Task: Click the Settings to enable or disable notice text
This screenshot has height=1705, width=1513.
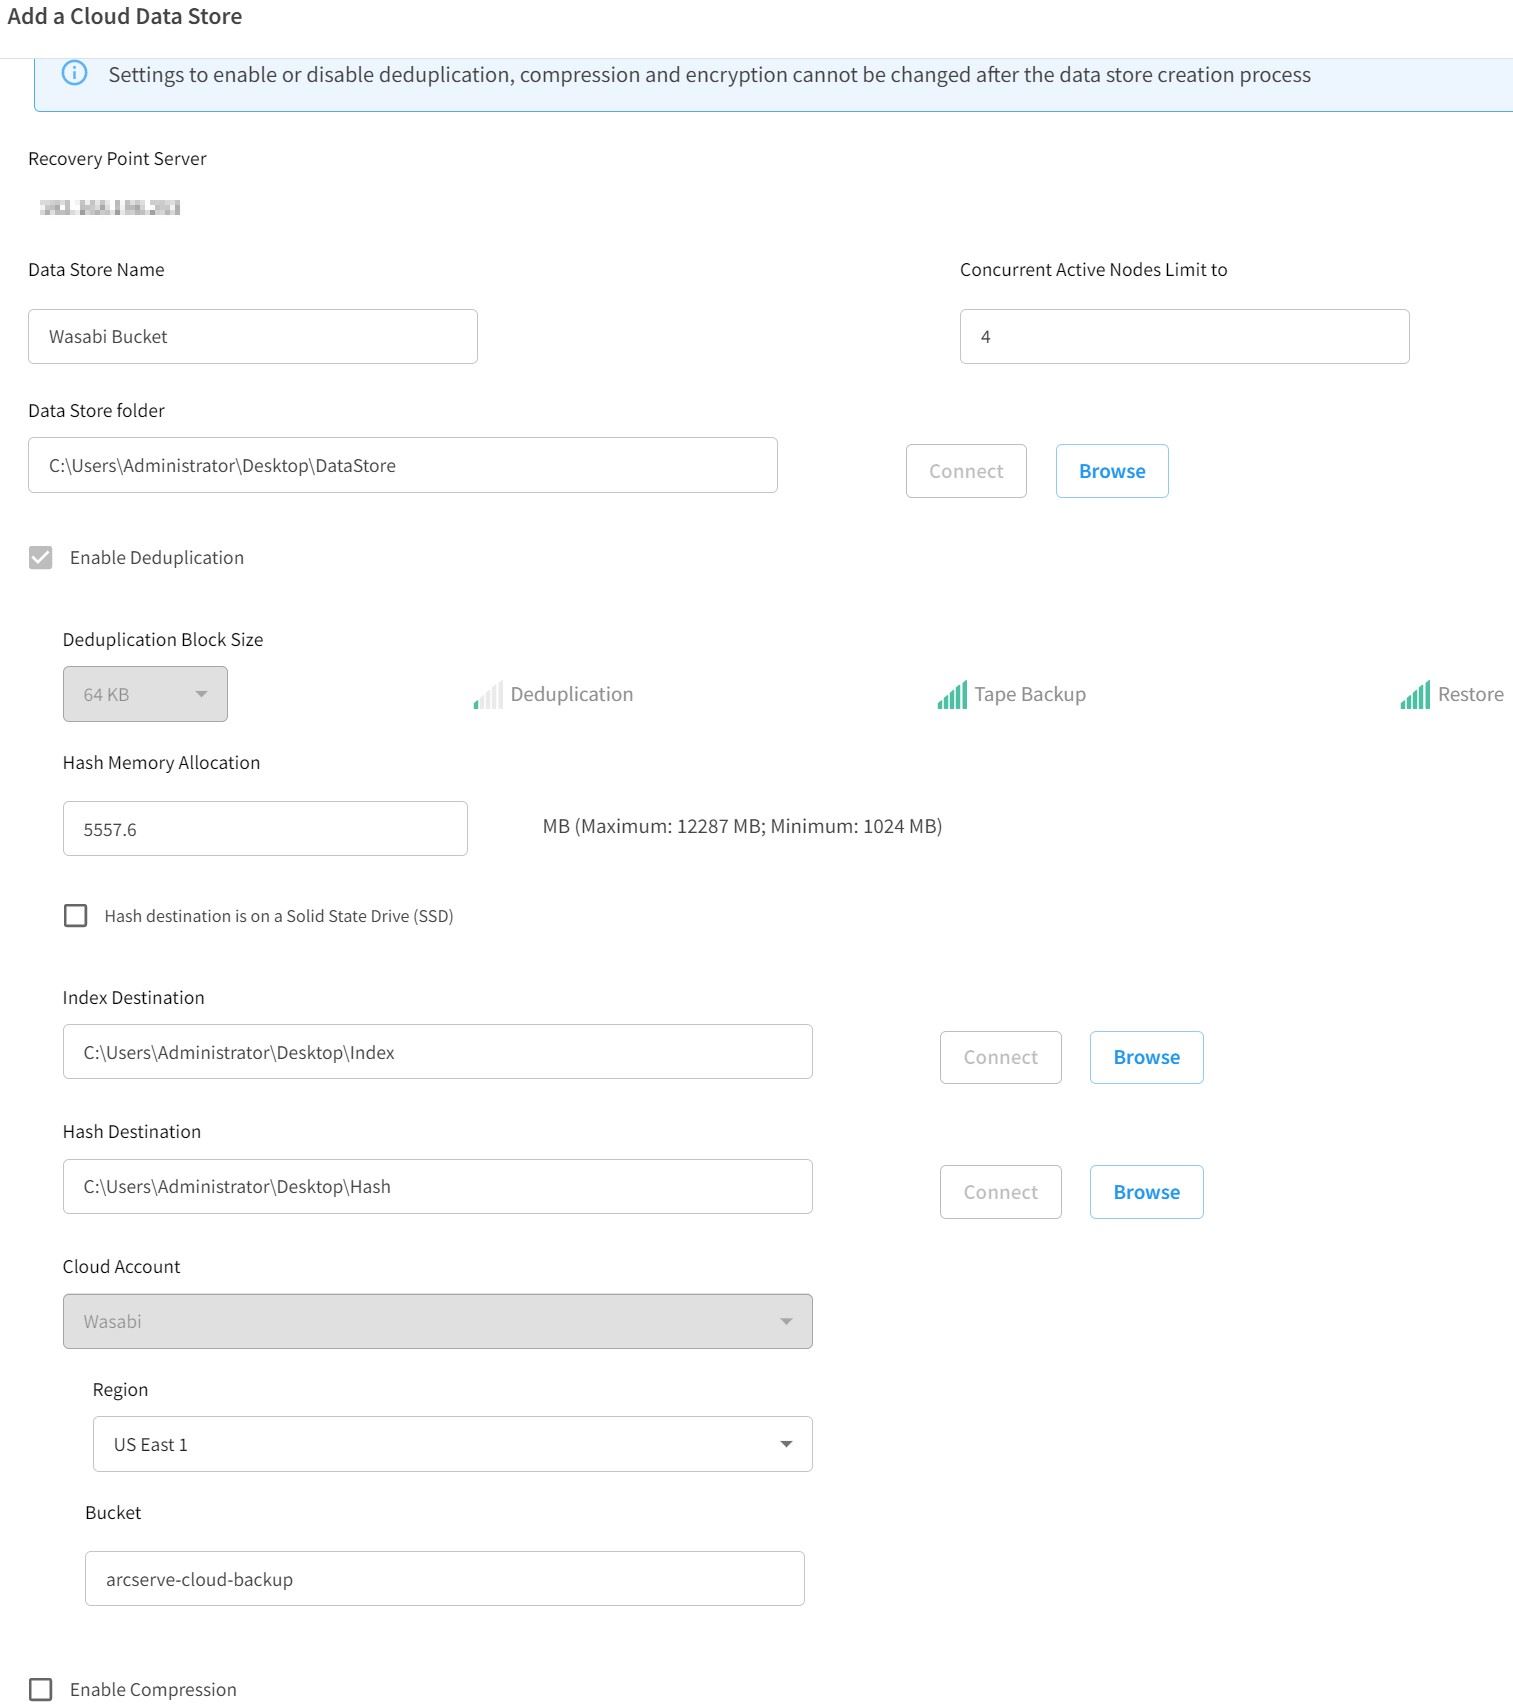Action: pos(709,75)
